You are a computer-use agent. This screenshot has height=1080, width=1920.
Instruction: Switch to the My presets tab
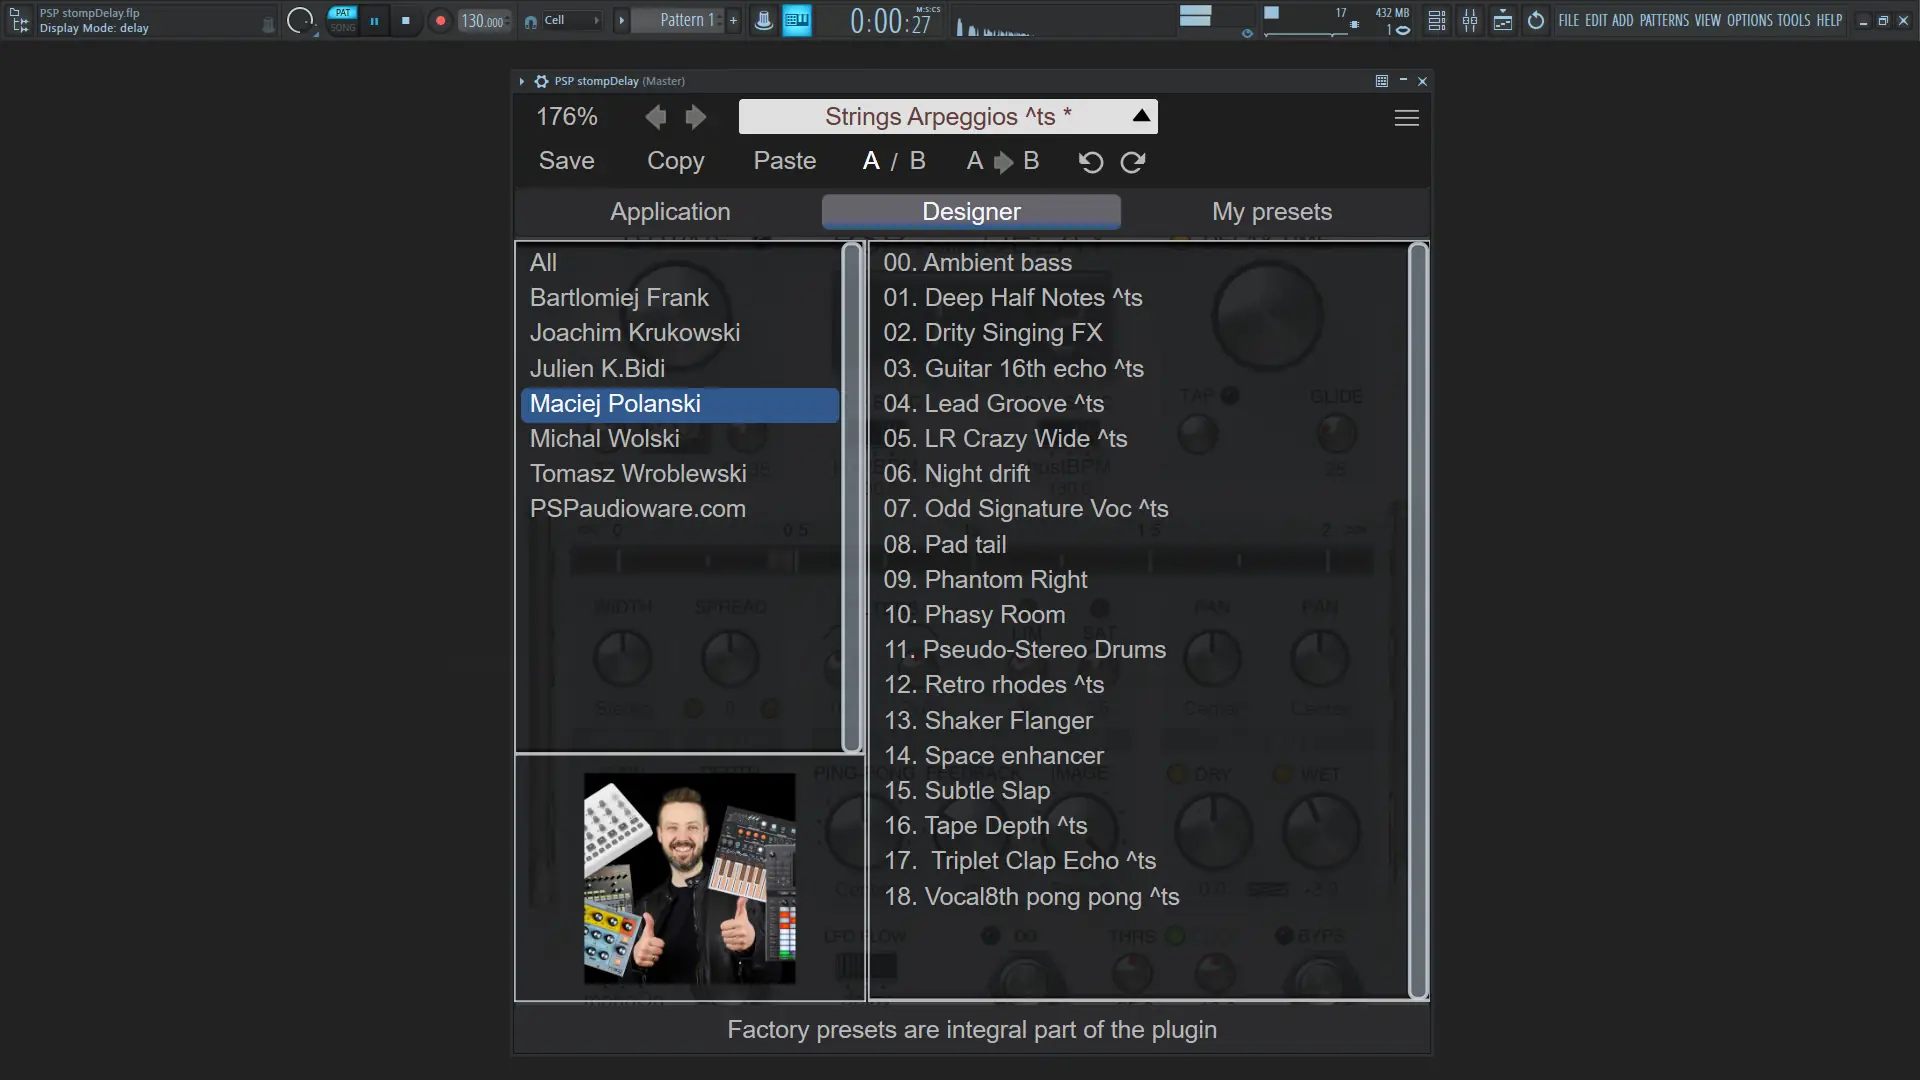click(x=1271, y=212)
